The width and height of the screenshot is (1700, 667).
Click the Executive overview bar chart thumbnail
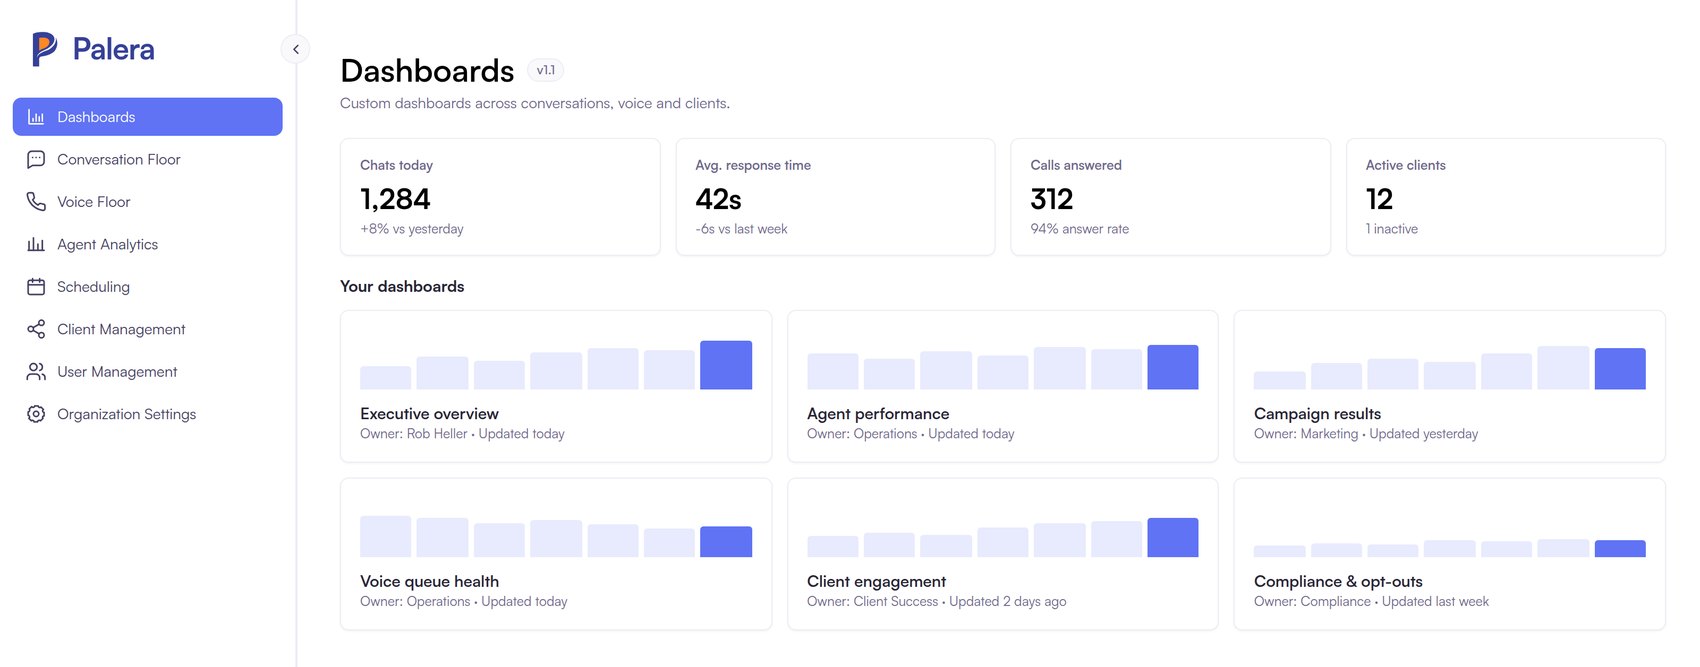pos(556,365)
